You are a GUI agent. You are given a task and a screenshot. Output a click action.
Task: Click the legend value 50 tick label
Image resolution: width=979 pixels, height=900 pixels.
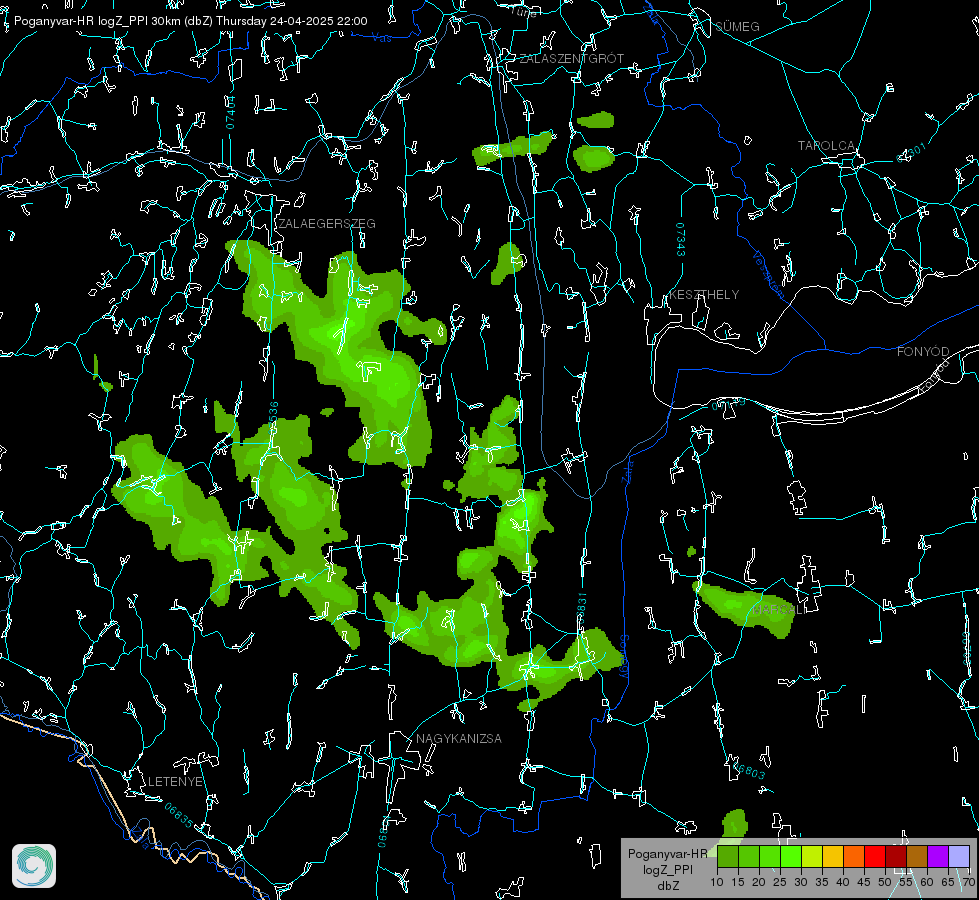tap(885, 882)
